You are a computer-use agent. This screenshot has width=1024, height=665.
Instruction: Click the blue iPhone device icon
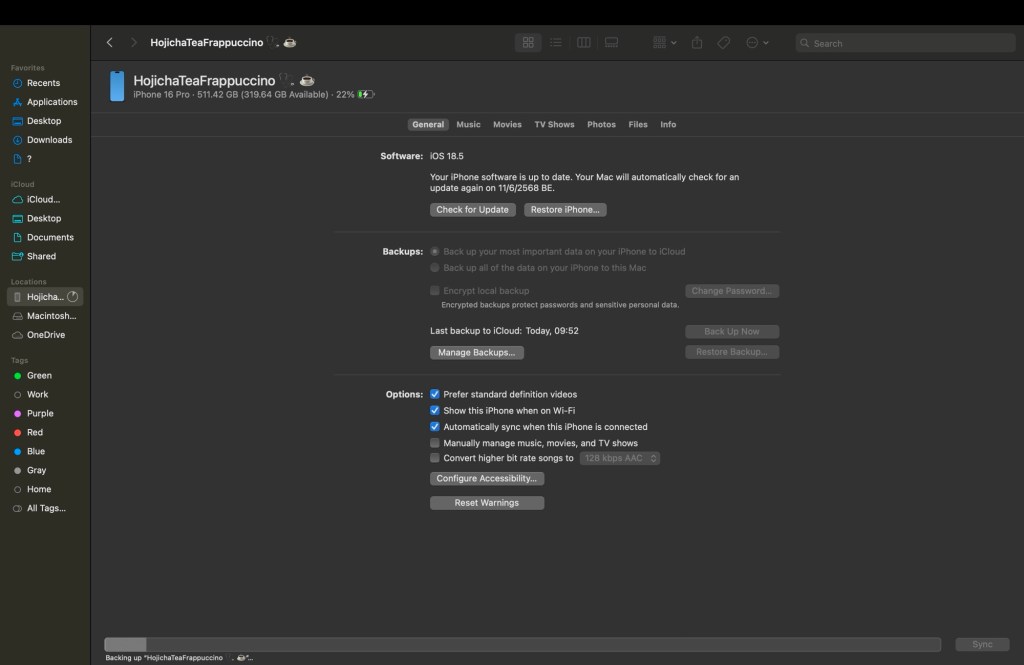pos(117,86)
